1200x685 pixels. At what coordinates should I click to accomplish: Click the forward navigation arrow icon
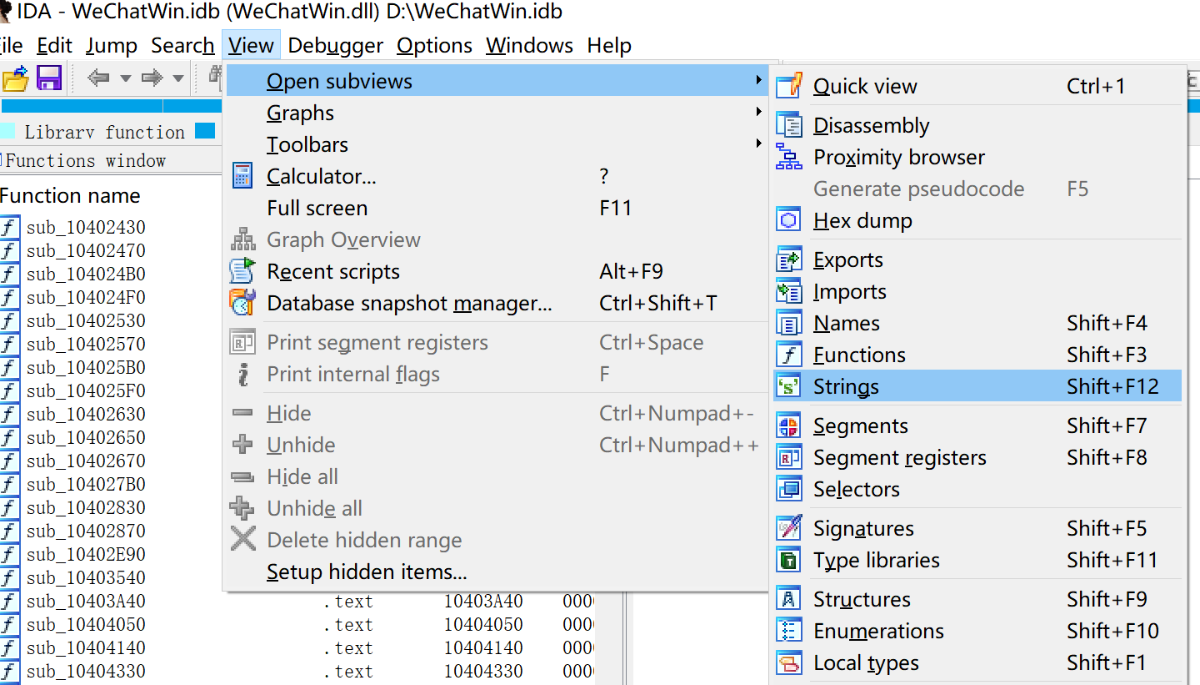151,78
